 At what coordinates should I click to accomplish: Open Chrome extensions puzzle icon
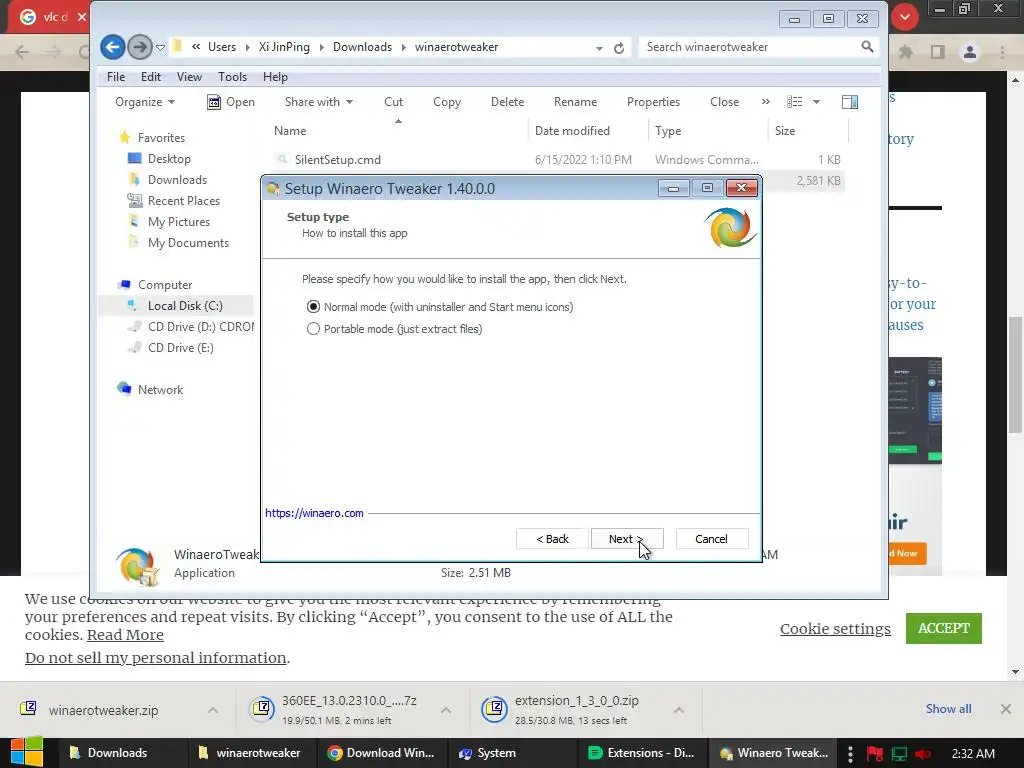[x=906, y=52]
